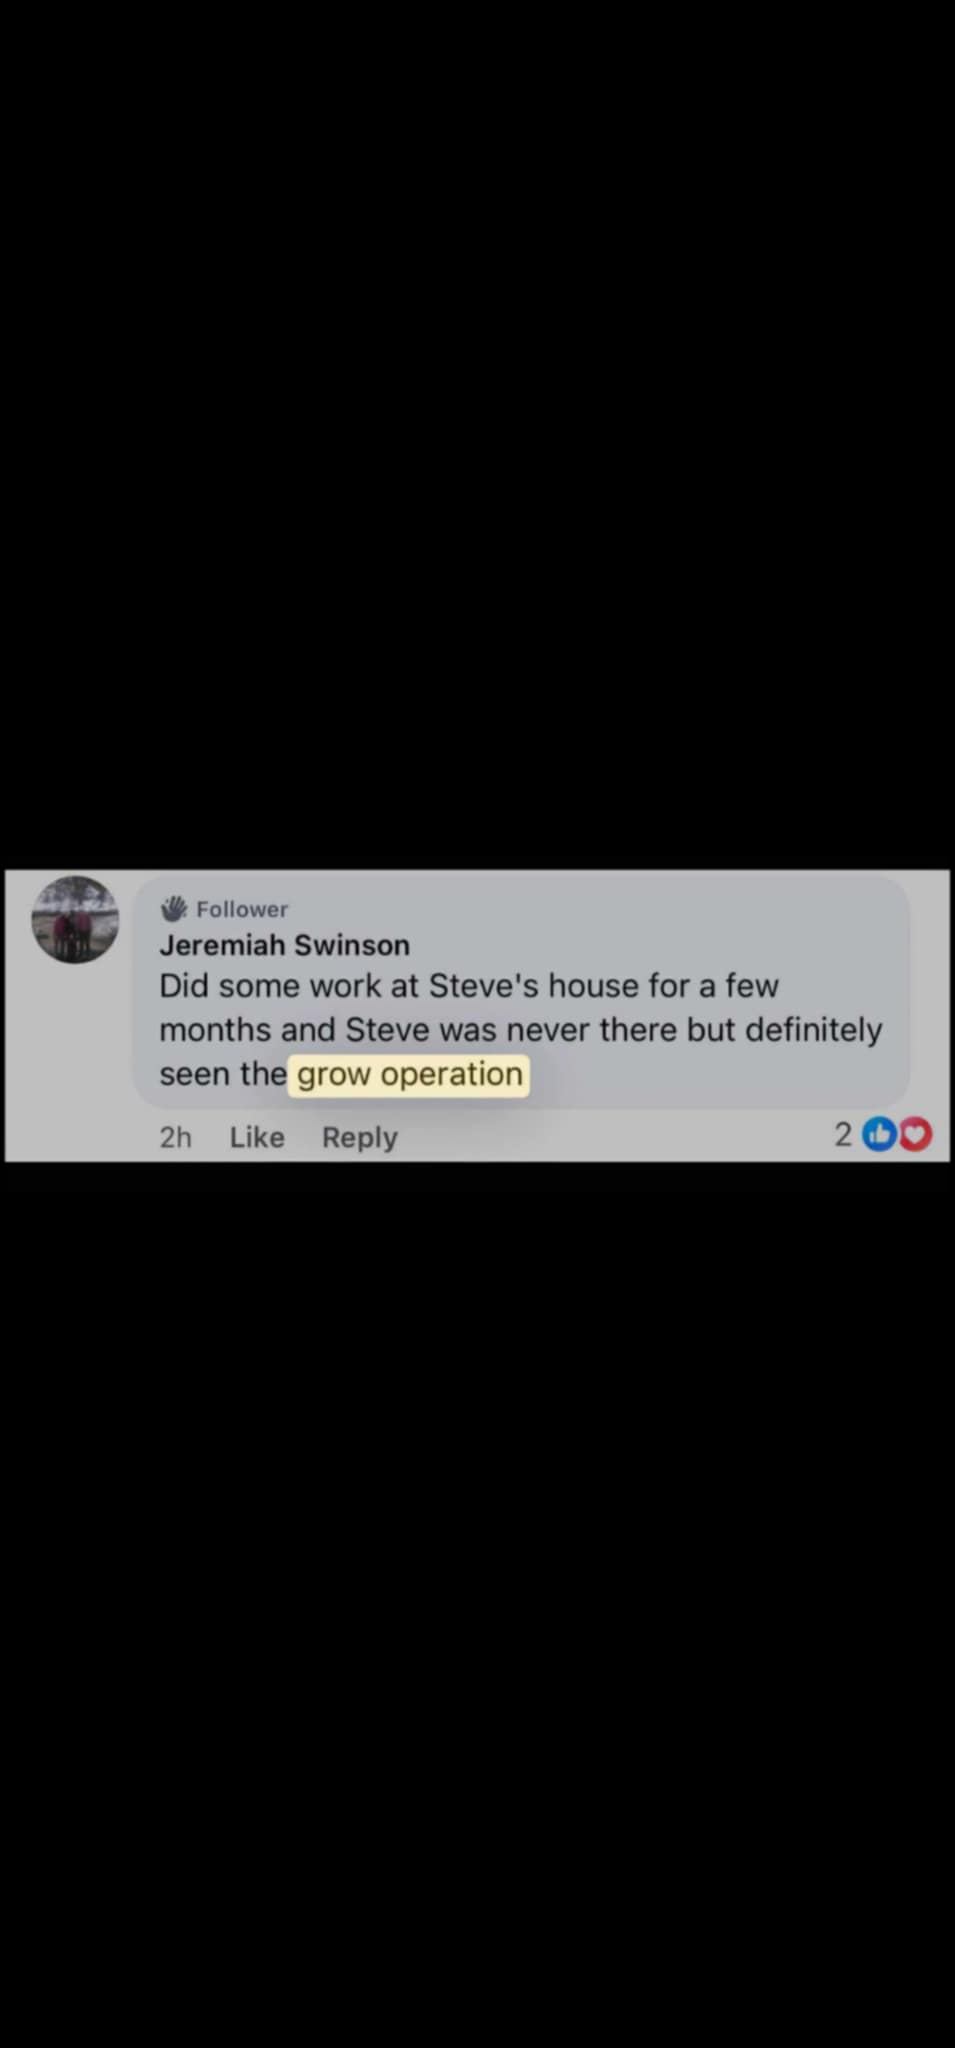The image size is (955, 2048).
Task: Click the Follower label text
Action: pyautogui.click(x=242, y=909)
